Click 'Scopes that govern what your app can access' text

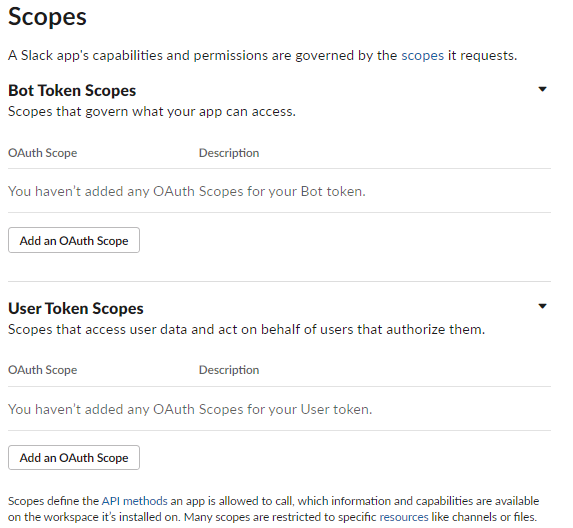pos(152,111)
